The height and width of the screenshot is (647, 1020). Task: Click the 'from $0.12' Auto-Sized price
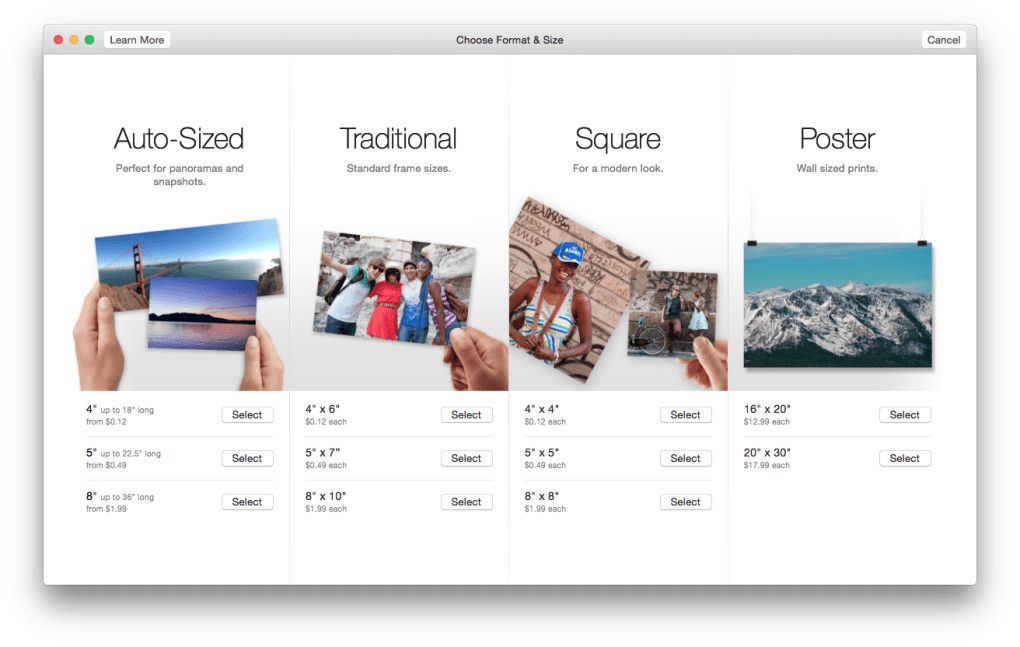pyautogui.click(x=106, y=422)
